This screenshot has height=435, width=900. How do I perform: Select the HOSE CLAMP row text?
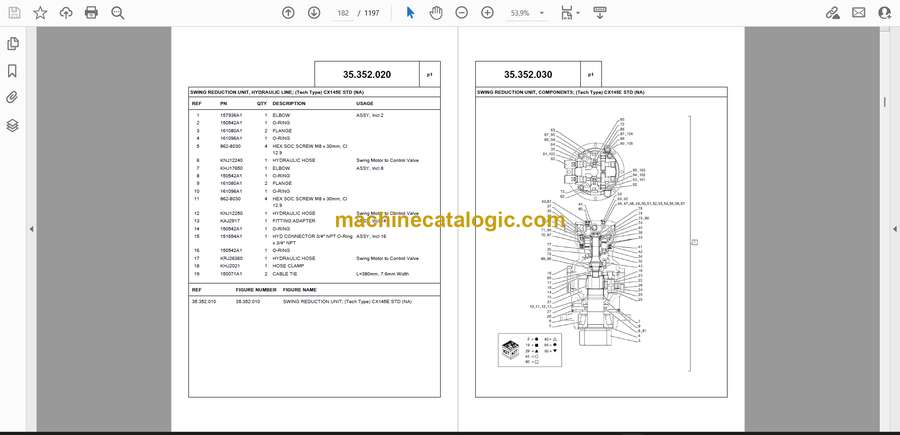pos(288,266)
